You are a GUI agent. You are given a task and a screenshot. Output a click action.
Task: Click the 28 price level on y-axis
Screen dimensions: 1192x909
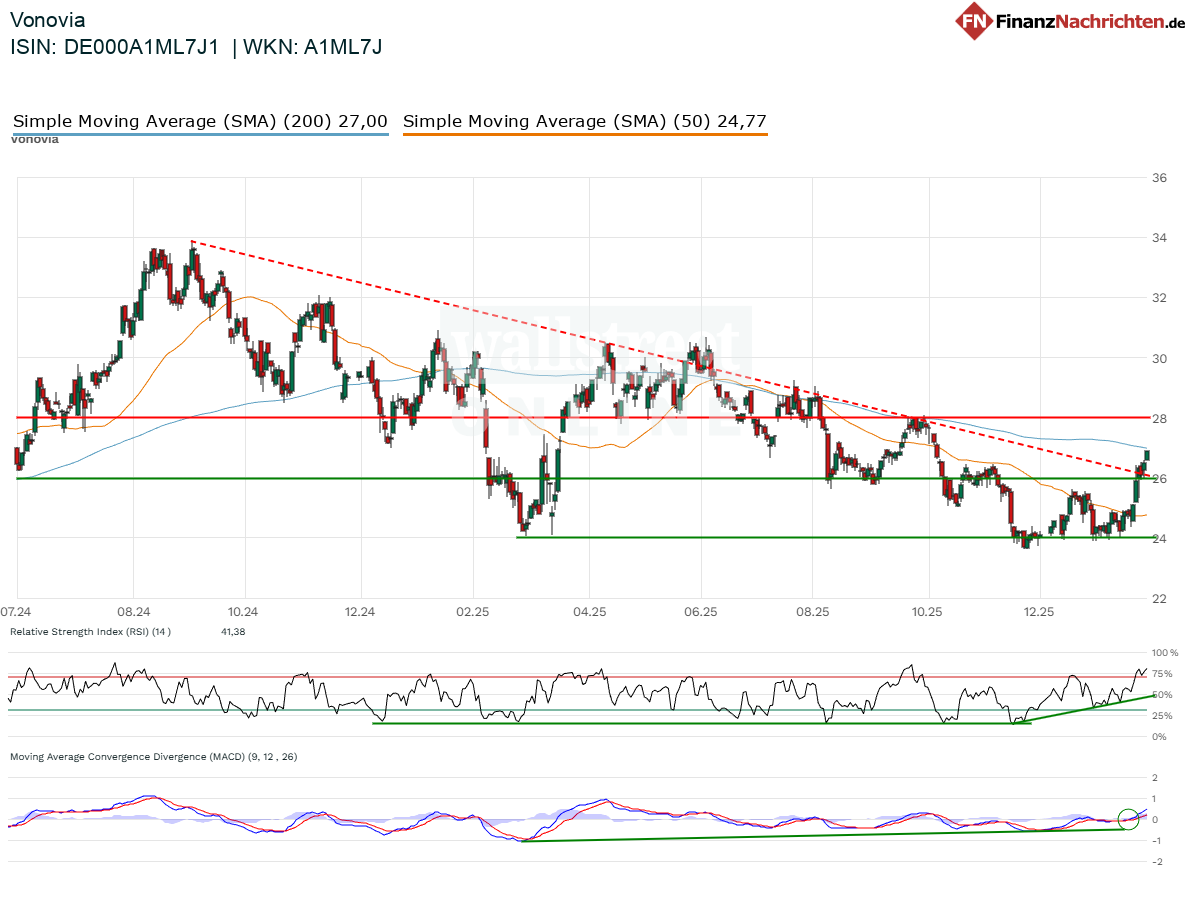(1160, 418)
